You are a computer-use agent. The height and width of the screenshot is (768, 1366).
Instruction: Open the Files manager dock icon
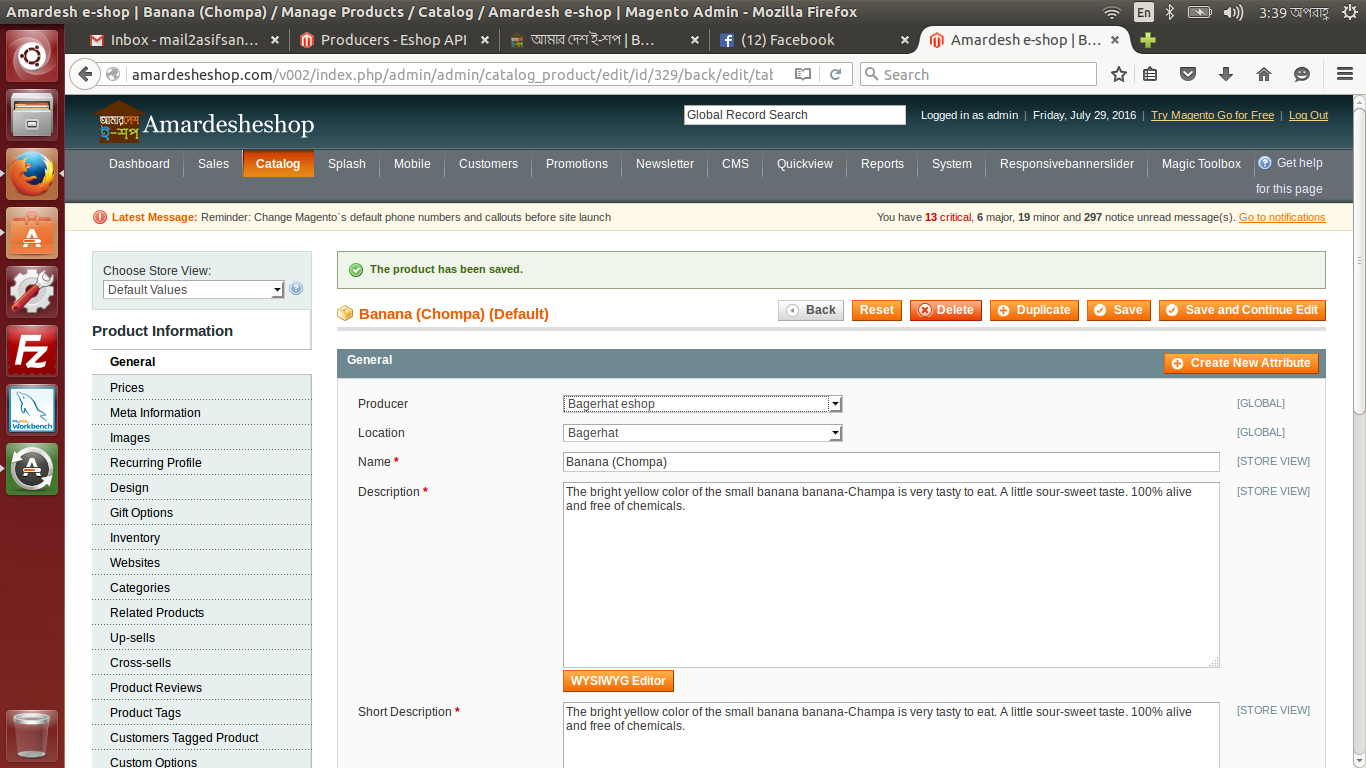pos(33,114)
